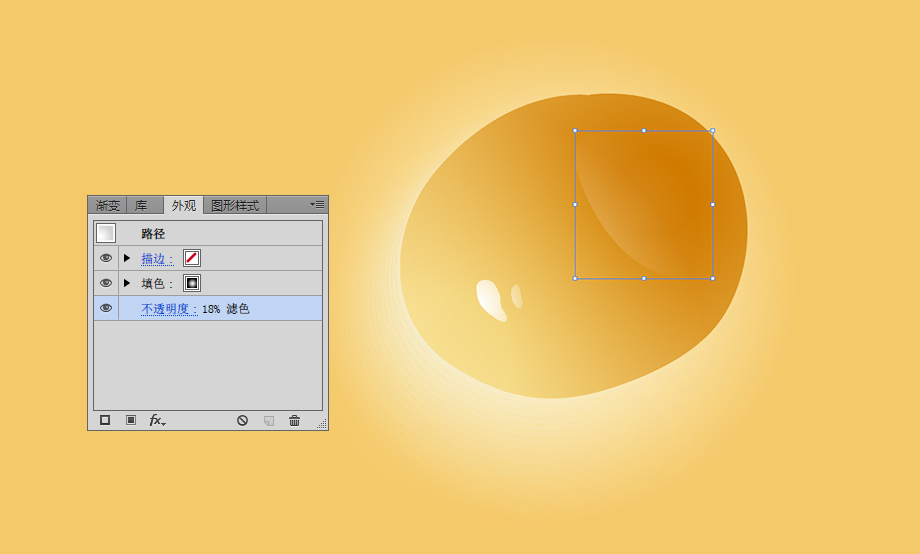The height and width of the screenshot is (554, 920).
Task: Expand the 填色 fill row
Action: 127,283
